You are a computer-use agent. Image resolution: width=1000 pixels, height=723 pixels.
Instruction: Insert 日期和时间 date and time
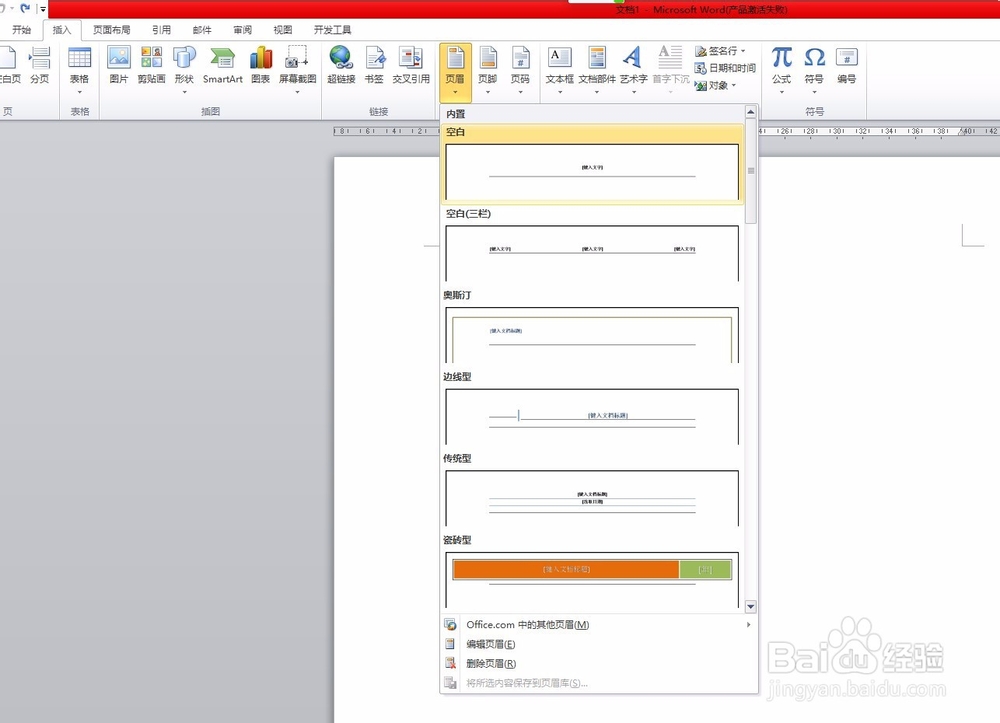pos(725,68)
